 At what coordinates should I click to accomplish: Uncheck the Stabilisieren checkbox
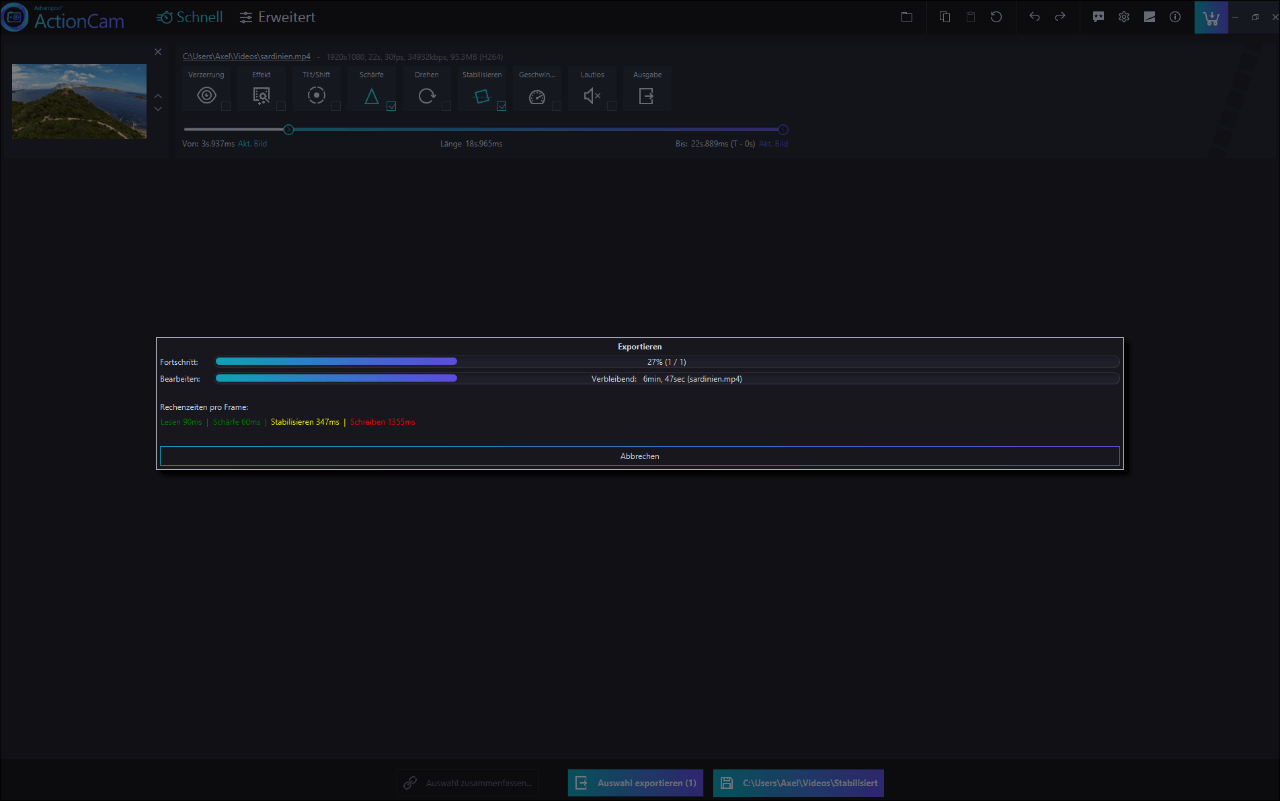click(501, 106)
